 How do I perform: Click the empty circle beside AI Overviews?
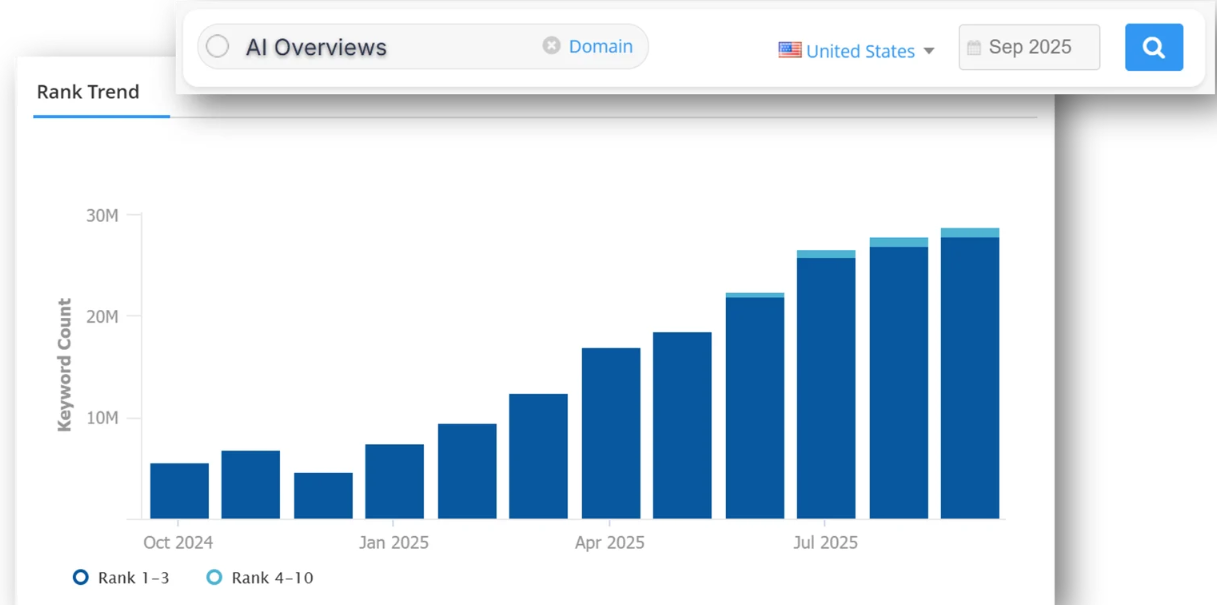click(216, 45)
